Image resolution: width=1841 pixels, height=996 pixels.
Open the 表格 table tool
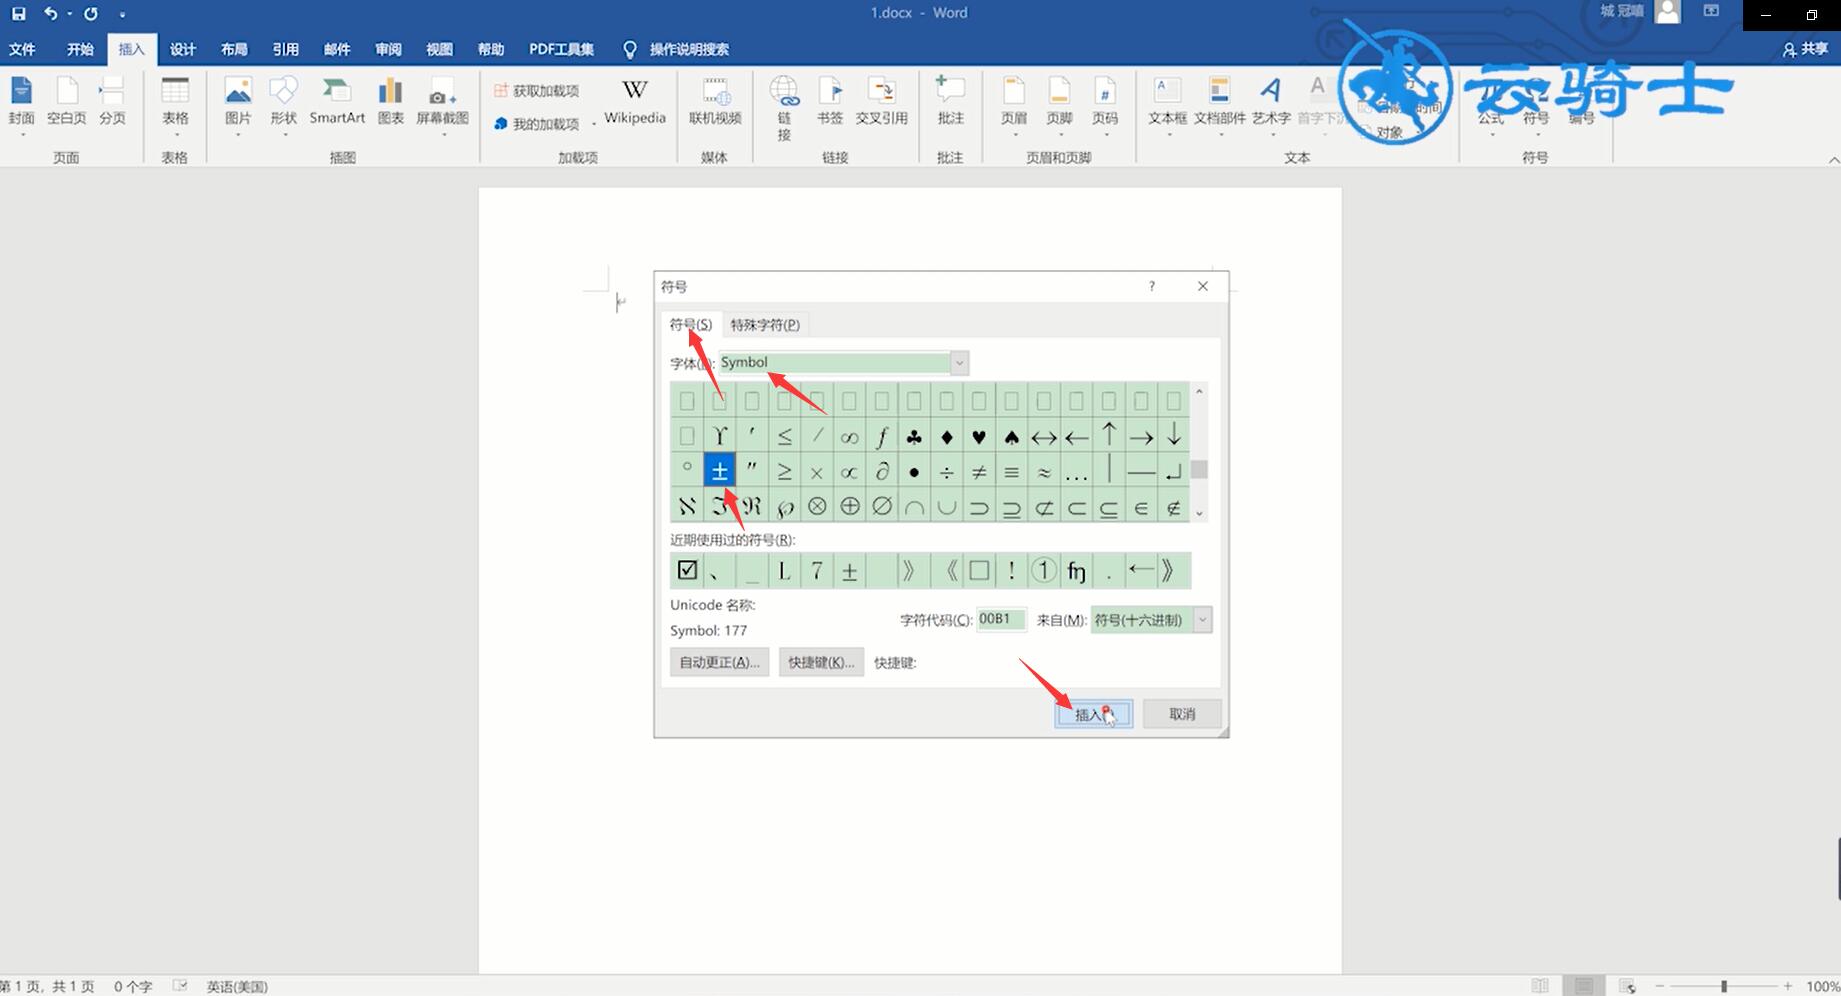click(x=175, y=105)
